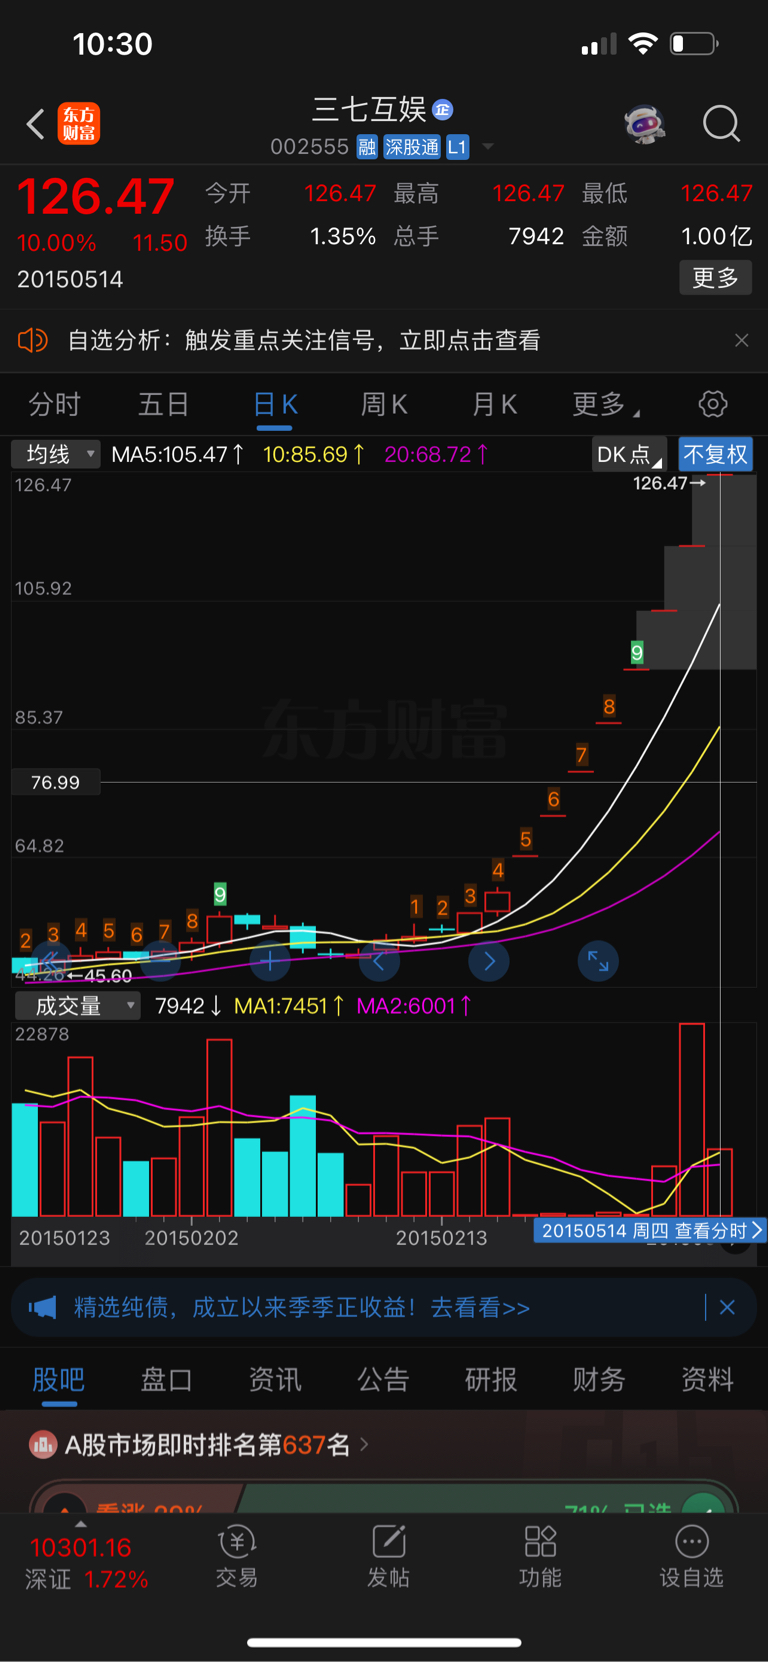Switch to the 周K chart tab
The width and height of the screenshot is (768, 1662).
point(384,404)
